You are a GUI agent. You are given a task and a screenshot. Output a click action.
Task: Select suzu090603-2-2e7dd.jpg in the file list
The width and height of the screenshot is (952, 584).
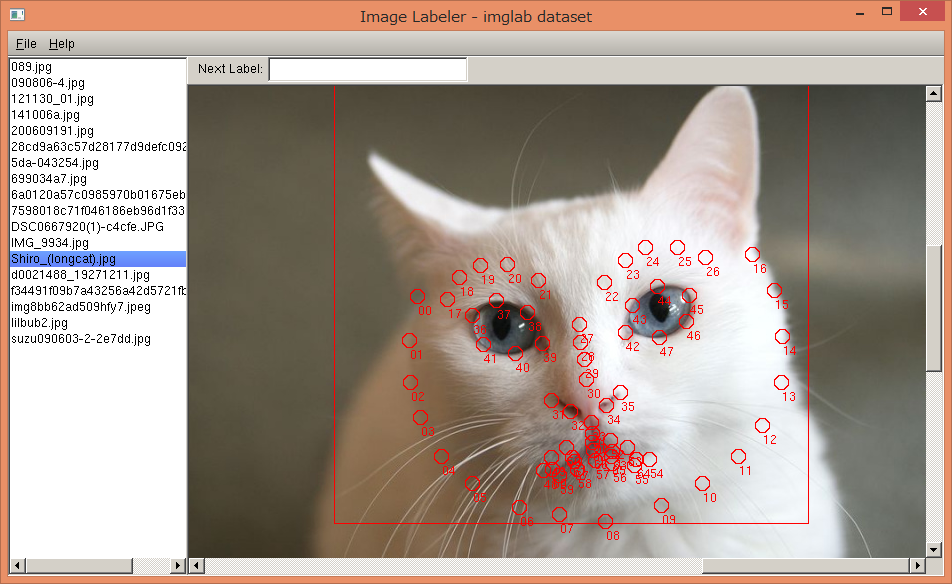(80, 339)
